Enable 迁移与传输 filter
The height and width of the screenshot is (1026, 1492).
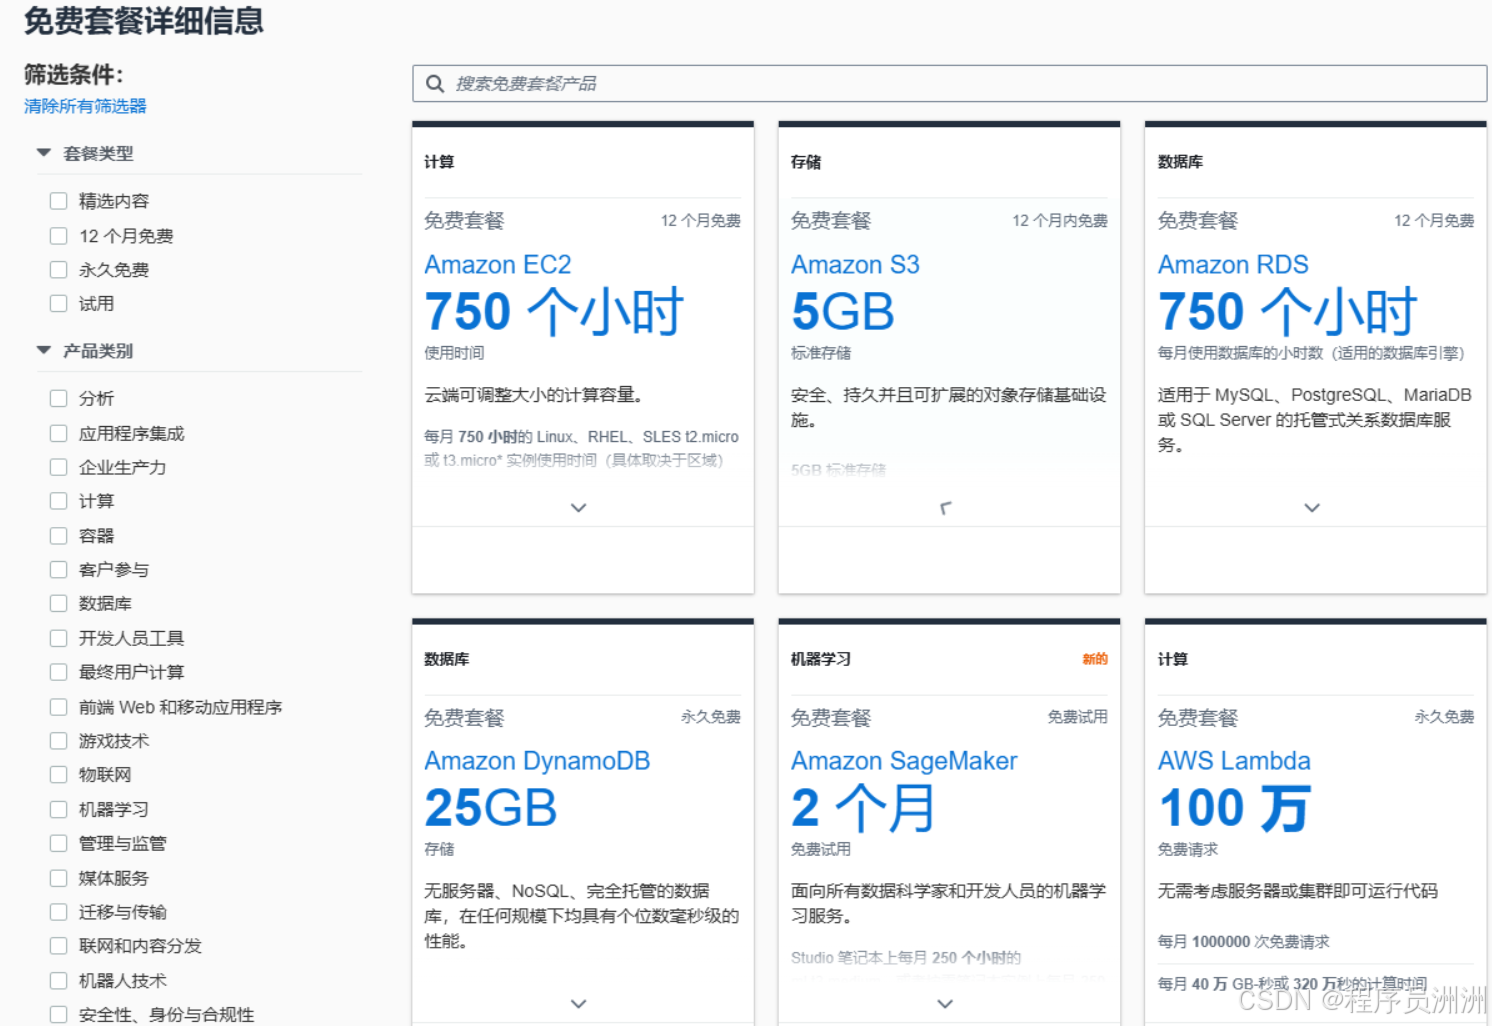59,912
